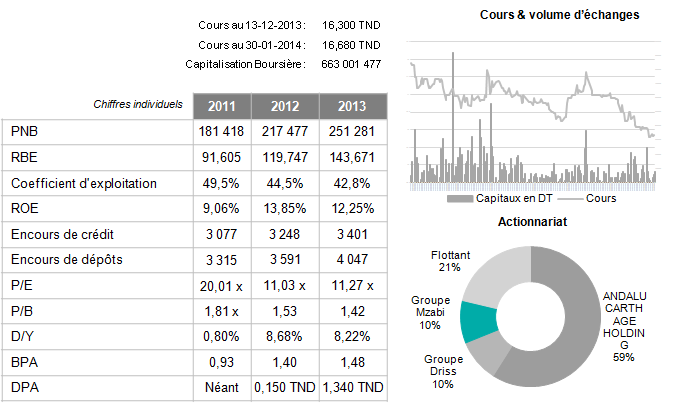Click the Capitaux en DT legend swatch
680x405 pixels.
pos(460,199)
